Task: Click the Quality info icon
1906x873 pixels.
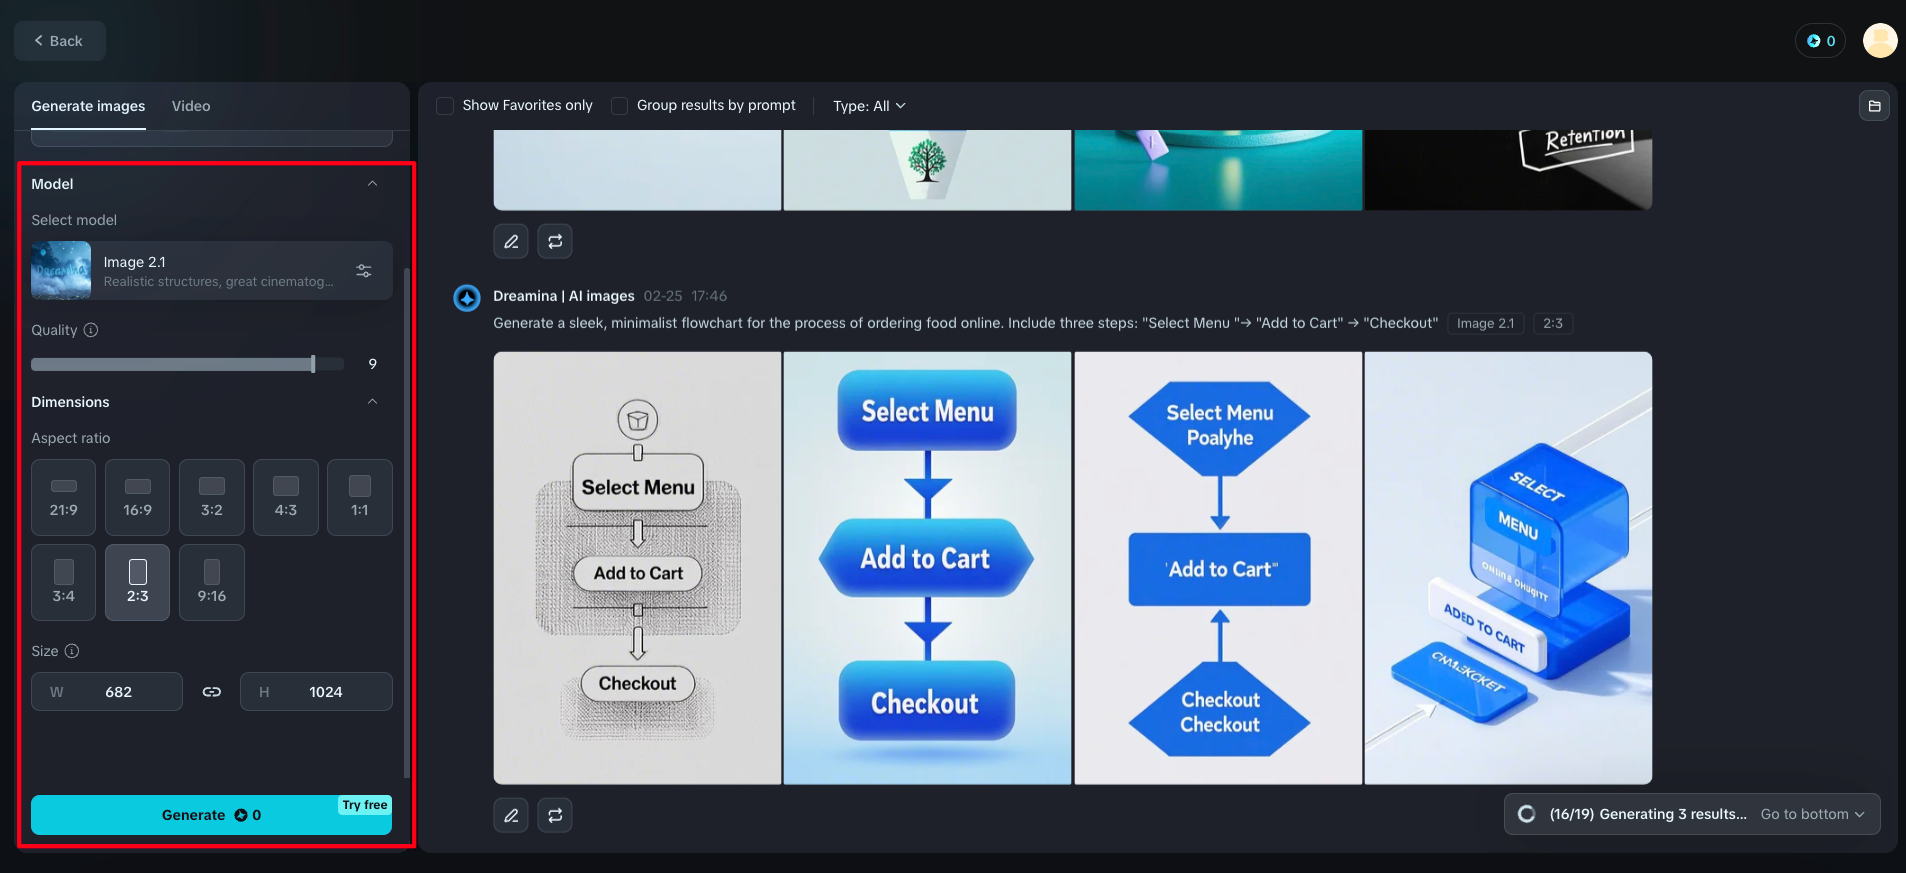Action: pos(91,330)
